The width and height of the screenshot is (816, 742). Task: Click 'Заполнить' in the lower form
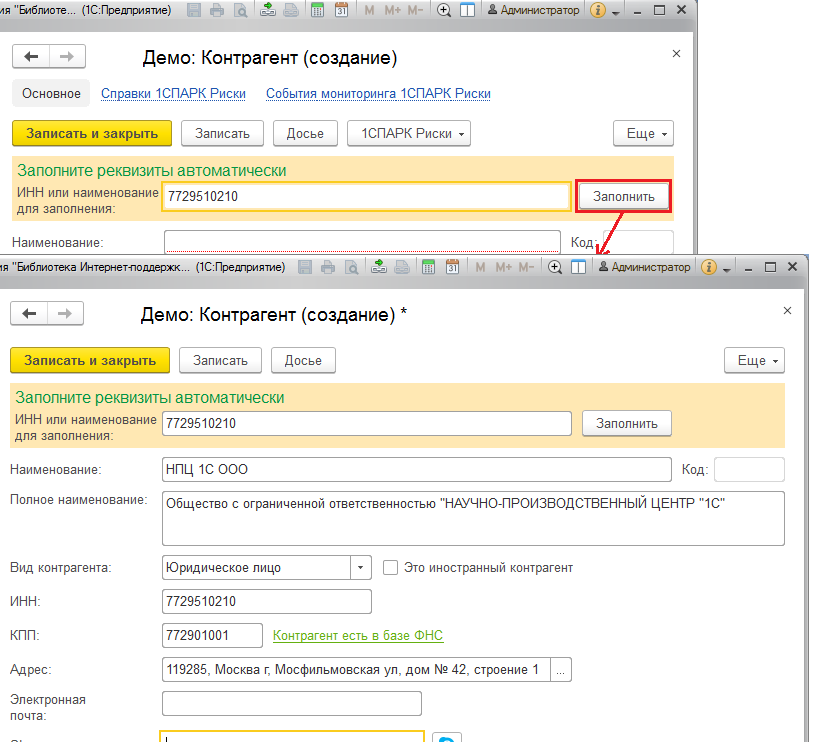point(627,423)
